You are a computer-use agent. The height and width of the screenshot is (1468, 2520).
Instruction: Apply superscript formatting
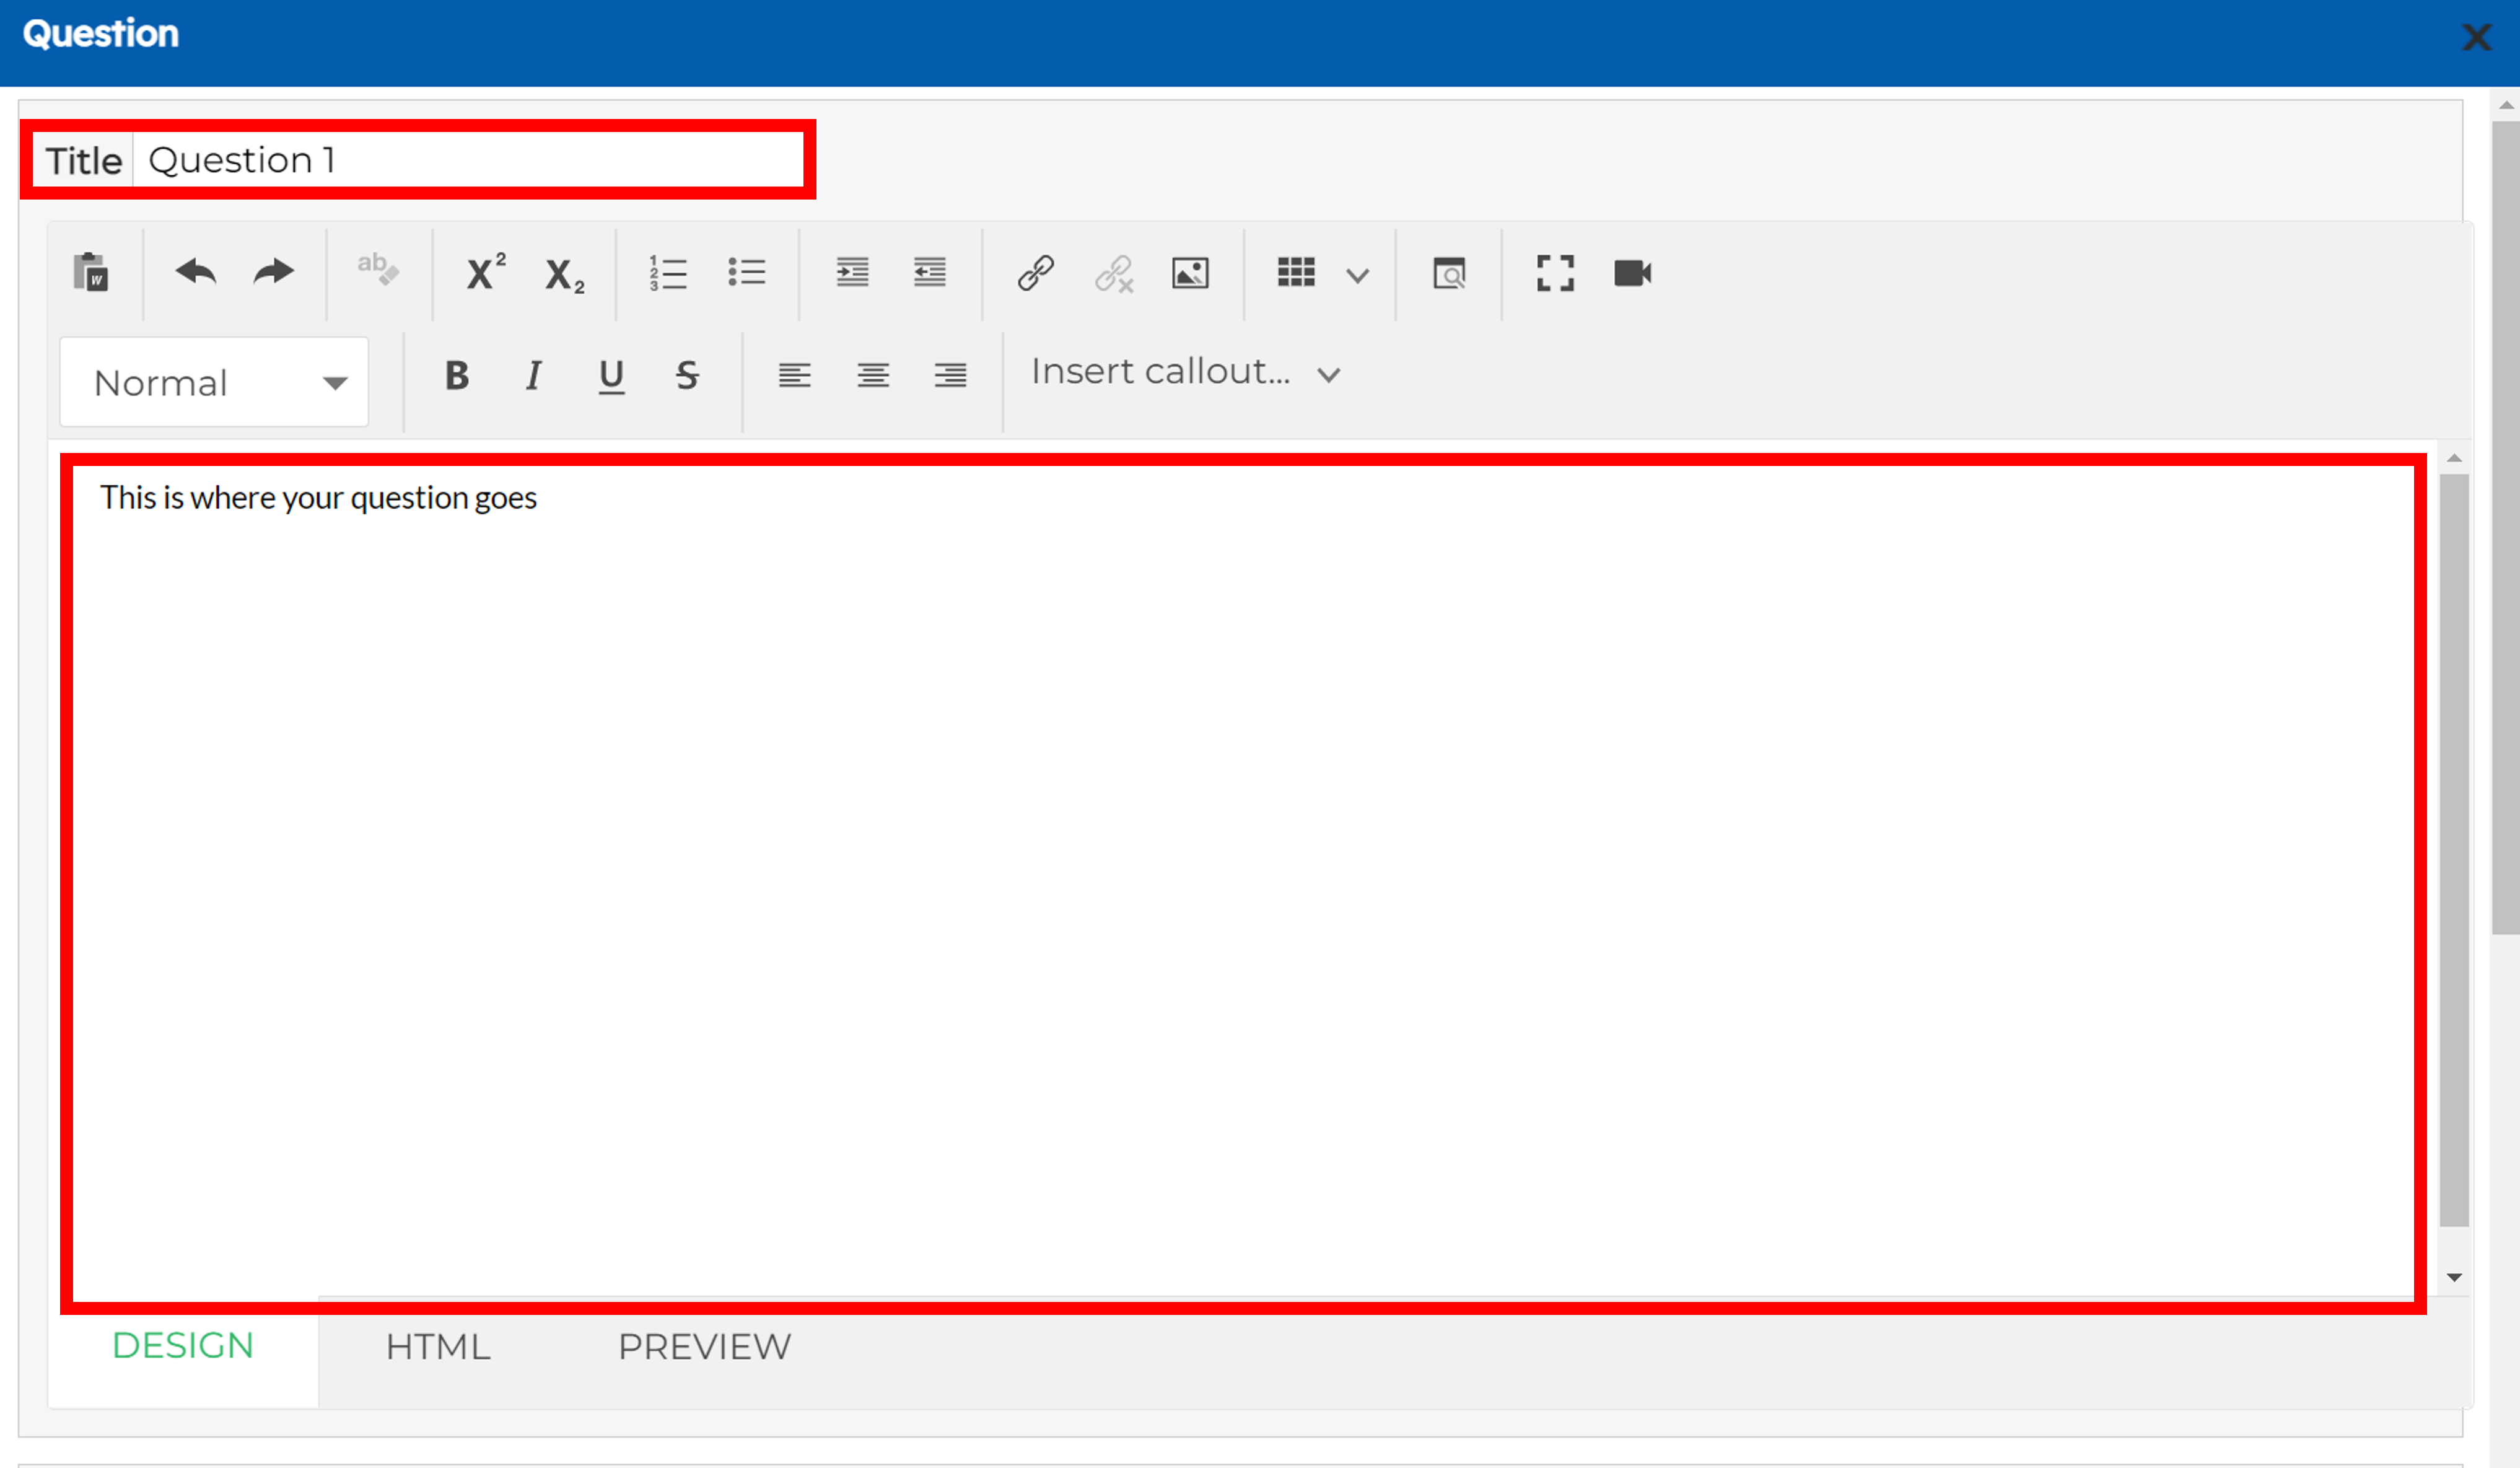point(485,272)
